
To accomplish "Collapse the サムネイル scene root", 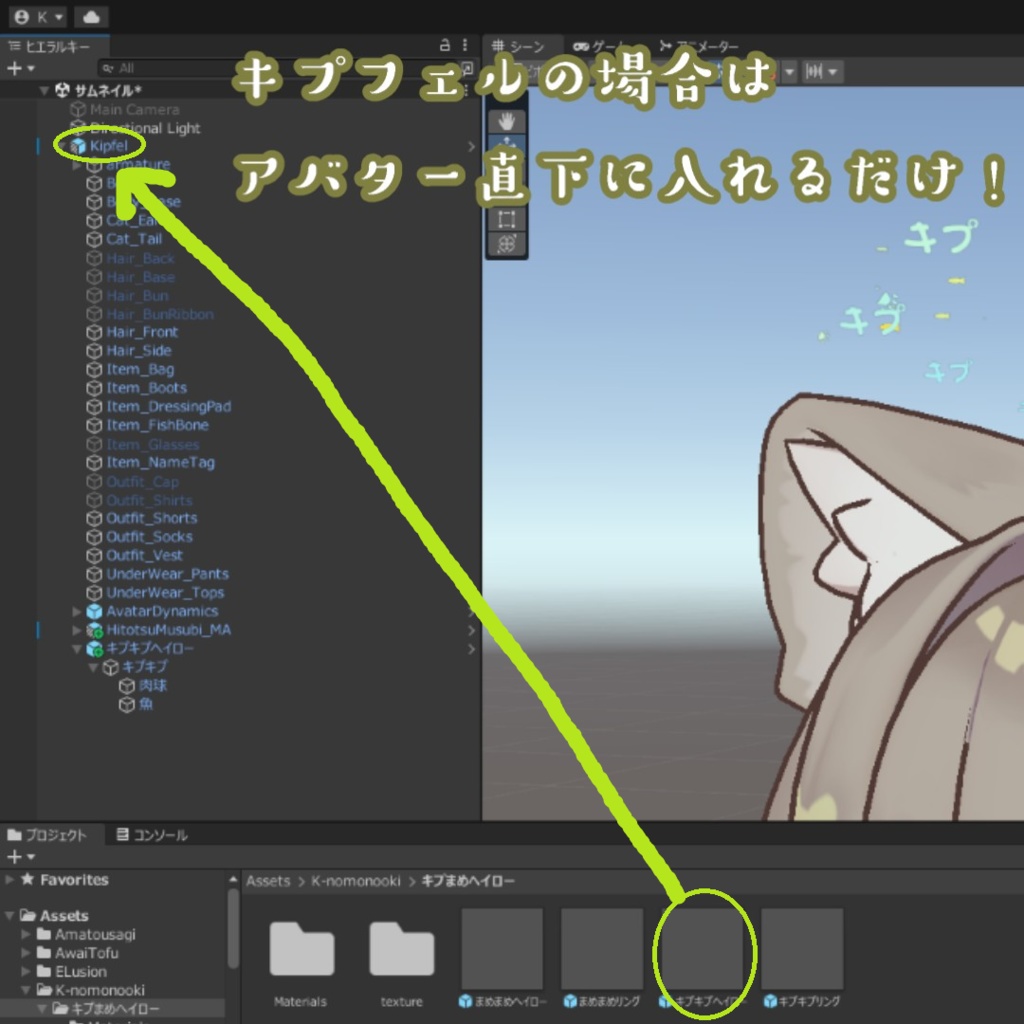I will 44,90.
